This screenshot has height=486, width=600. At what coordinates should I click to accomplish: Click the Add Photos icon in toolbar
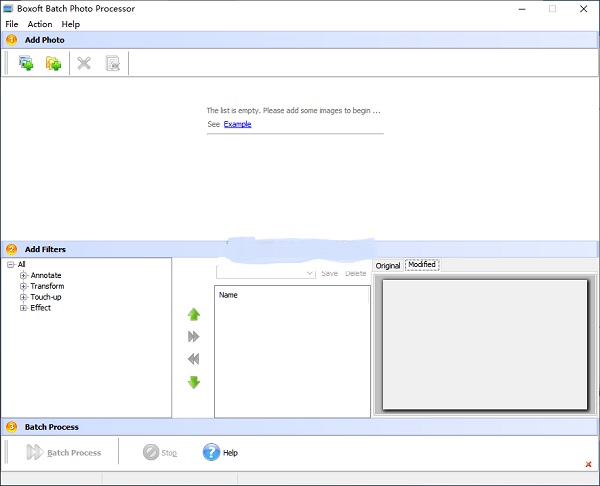click(x=26, y=63)
